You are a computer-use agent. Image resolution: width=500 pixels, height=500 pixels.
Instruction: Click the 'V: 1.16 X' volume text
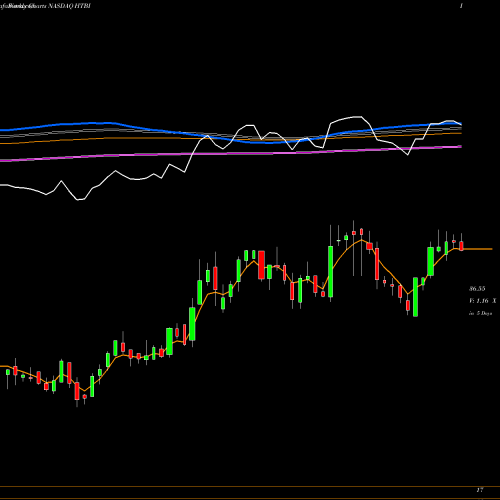click(483, 301)
